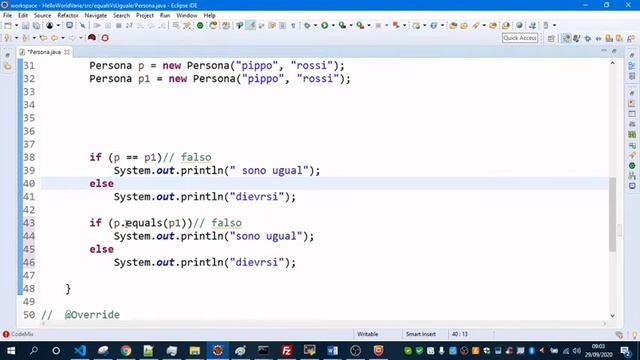Expand the External Tools dropdown arrow

click(369, 25)
